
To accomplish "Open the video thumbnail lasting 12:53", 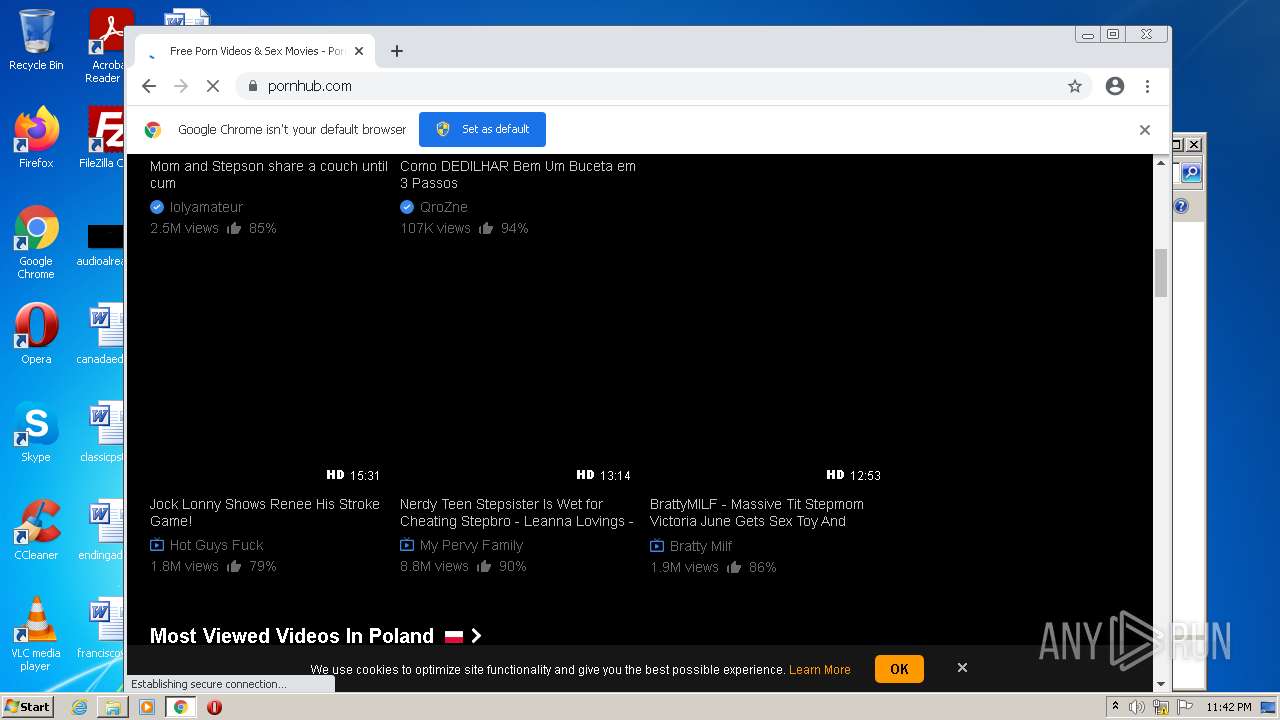I will pos(766,418).
